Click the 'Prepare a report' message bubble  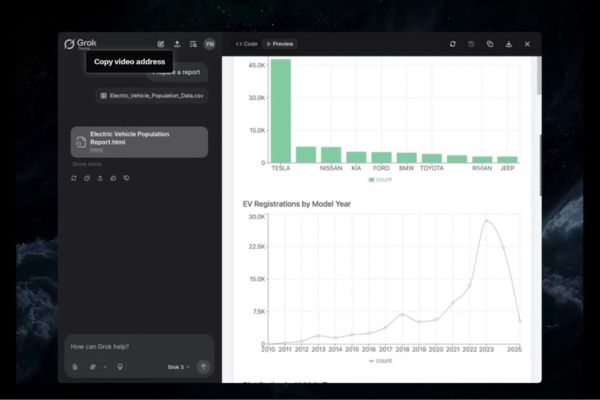coord(176,72)
